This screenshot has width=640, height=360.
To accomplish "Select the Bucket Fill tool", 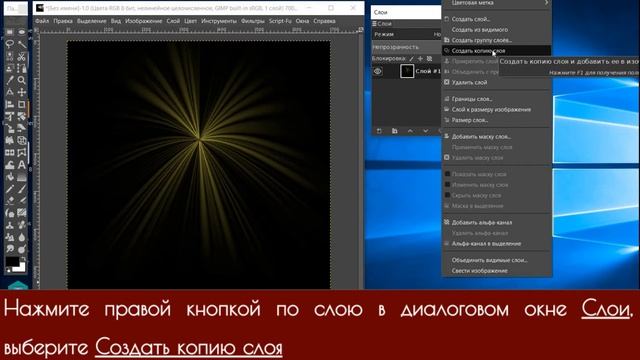I will pyautogui.click(x=10, y=177).
